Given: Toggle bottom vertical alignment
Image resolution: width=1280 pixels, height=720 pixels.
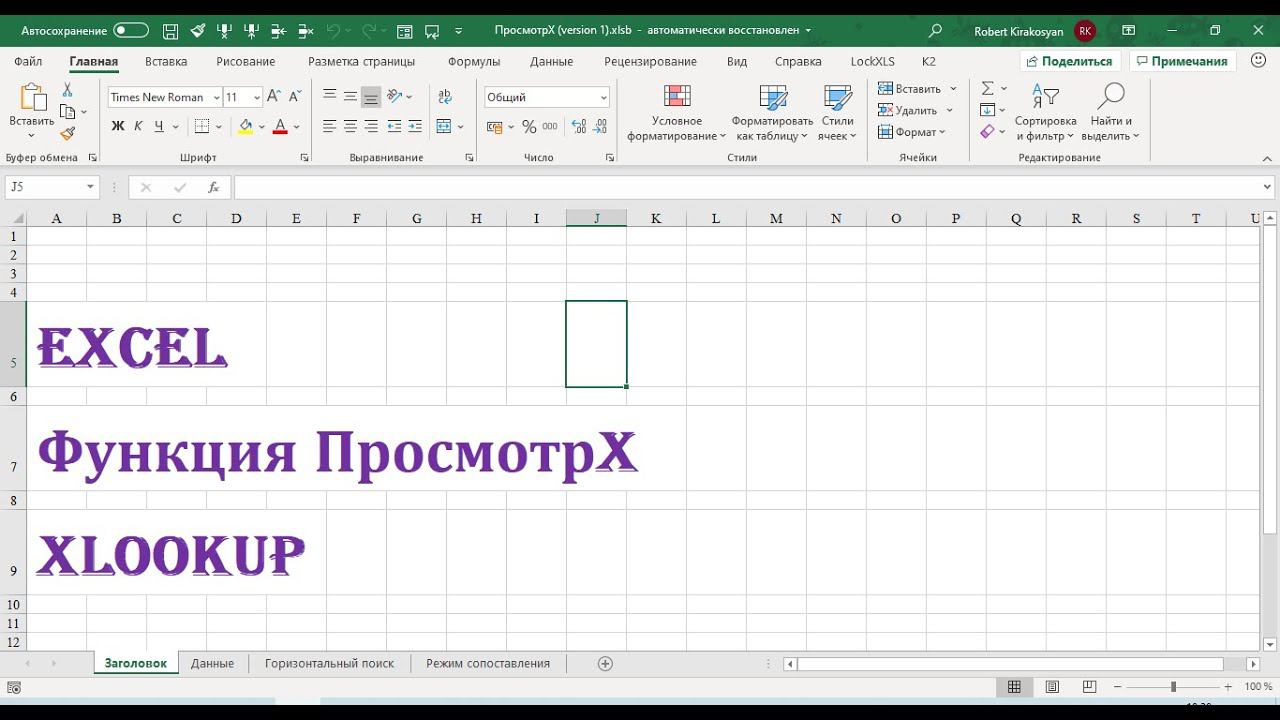Looking at the screenshot, I should [x=371, y=96].
